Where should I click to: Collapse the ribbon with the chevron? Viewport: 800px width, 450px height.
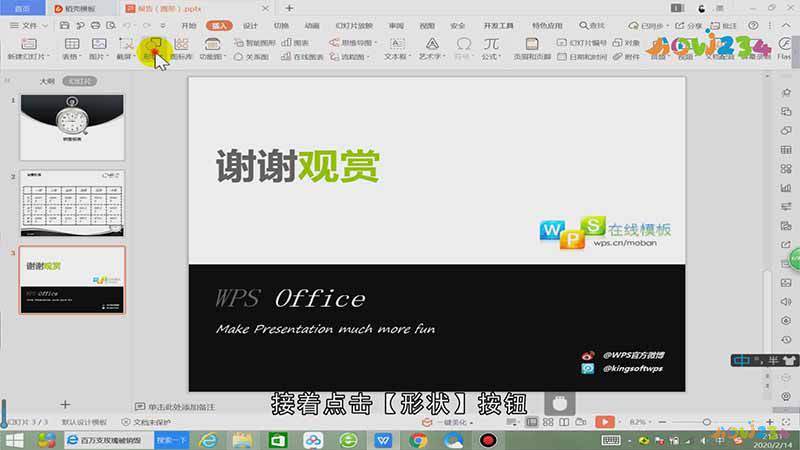[x=786, y=25]
